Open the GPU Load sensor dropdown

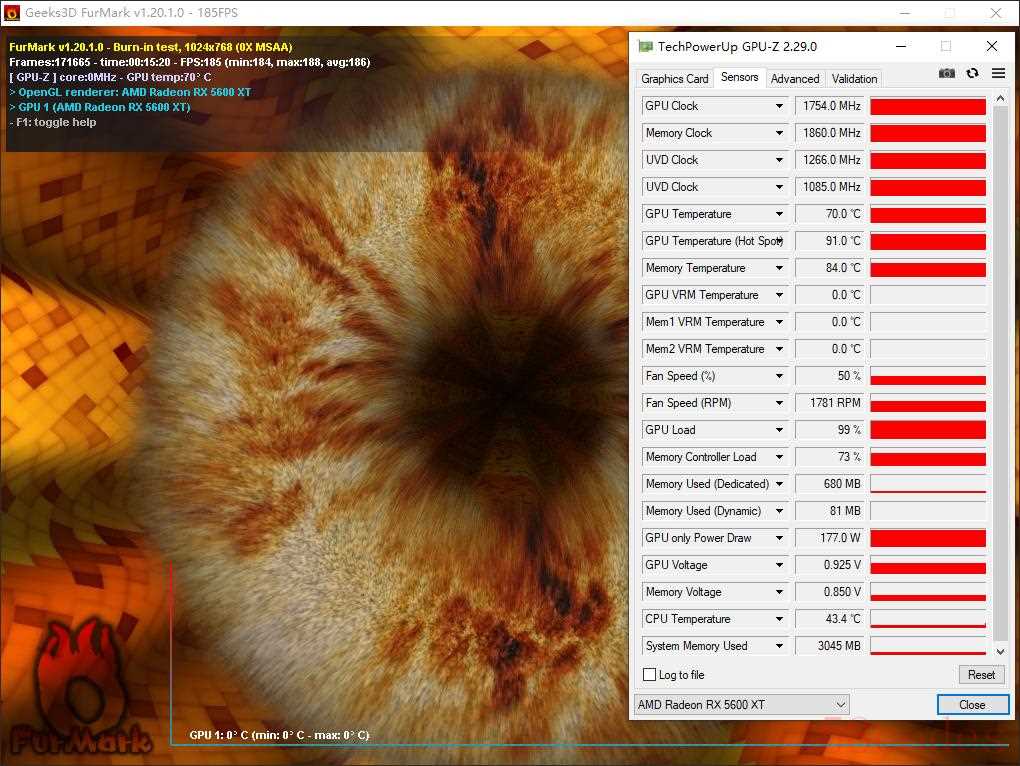(779, 430)
